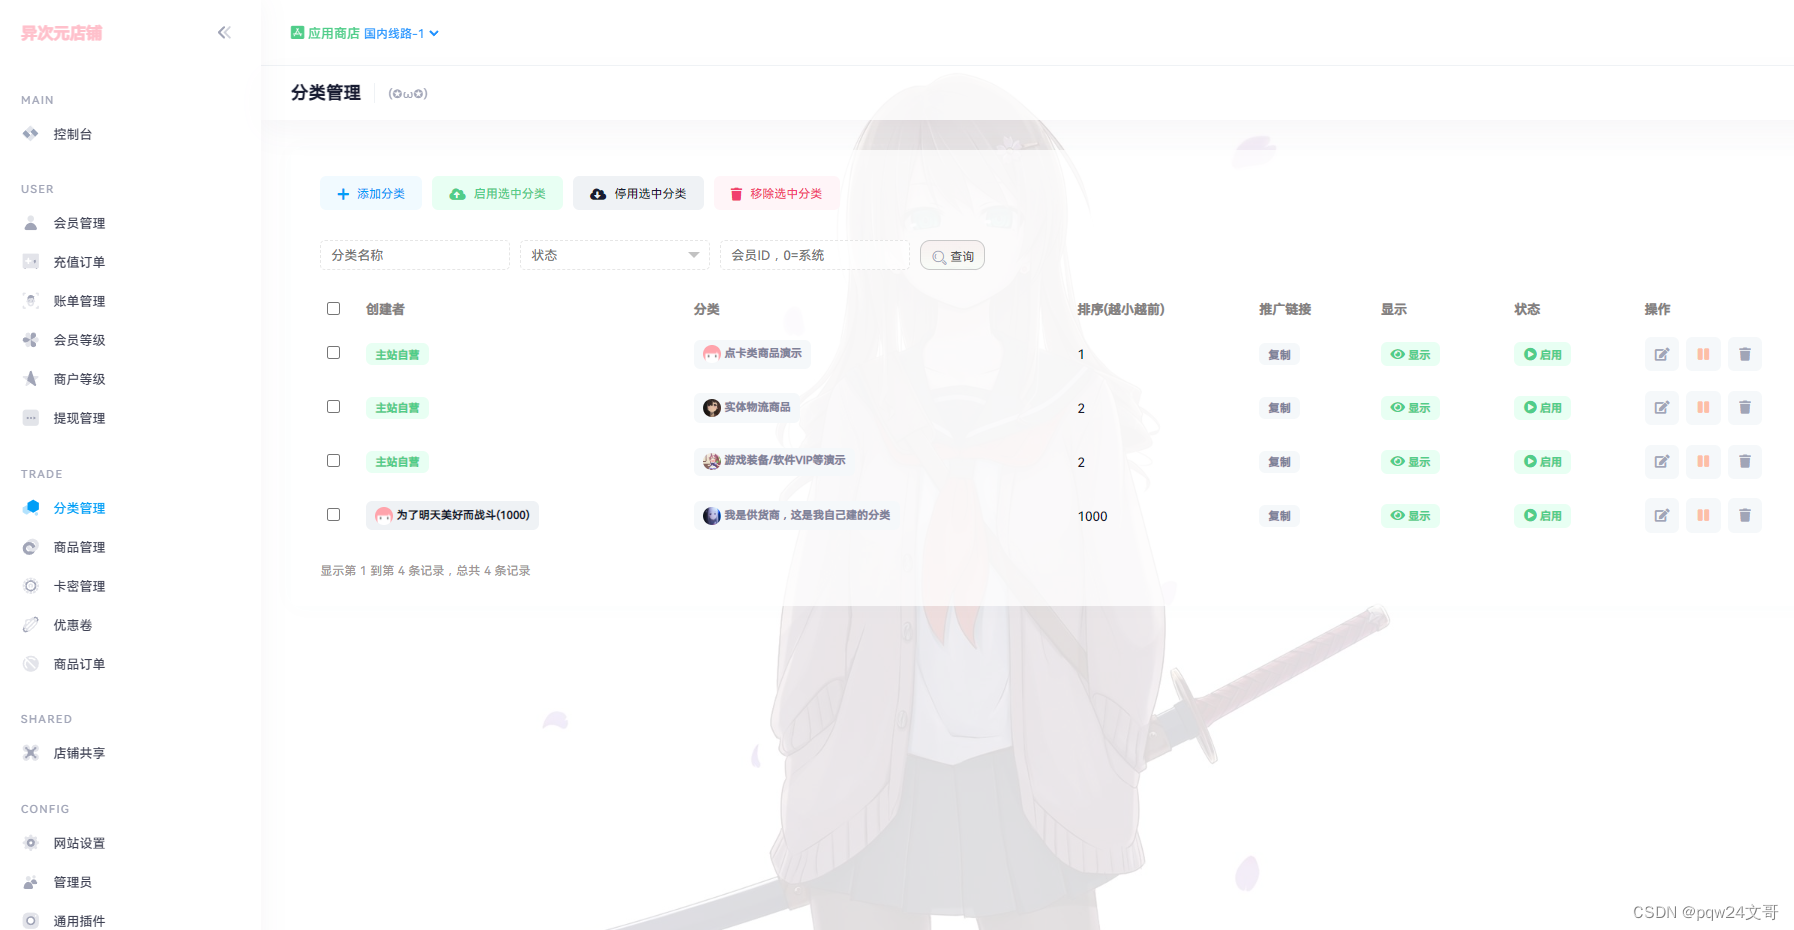Edit the 我是供货商 category row
The height and width of the screenshot is (930, 1794).
pos(1662,515)
